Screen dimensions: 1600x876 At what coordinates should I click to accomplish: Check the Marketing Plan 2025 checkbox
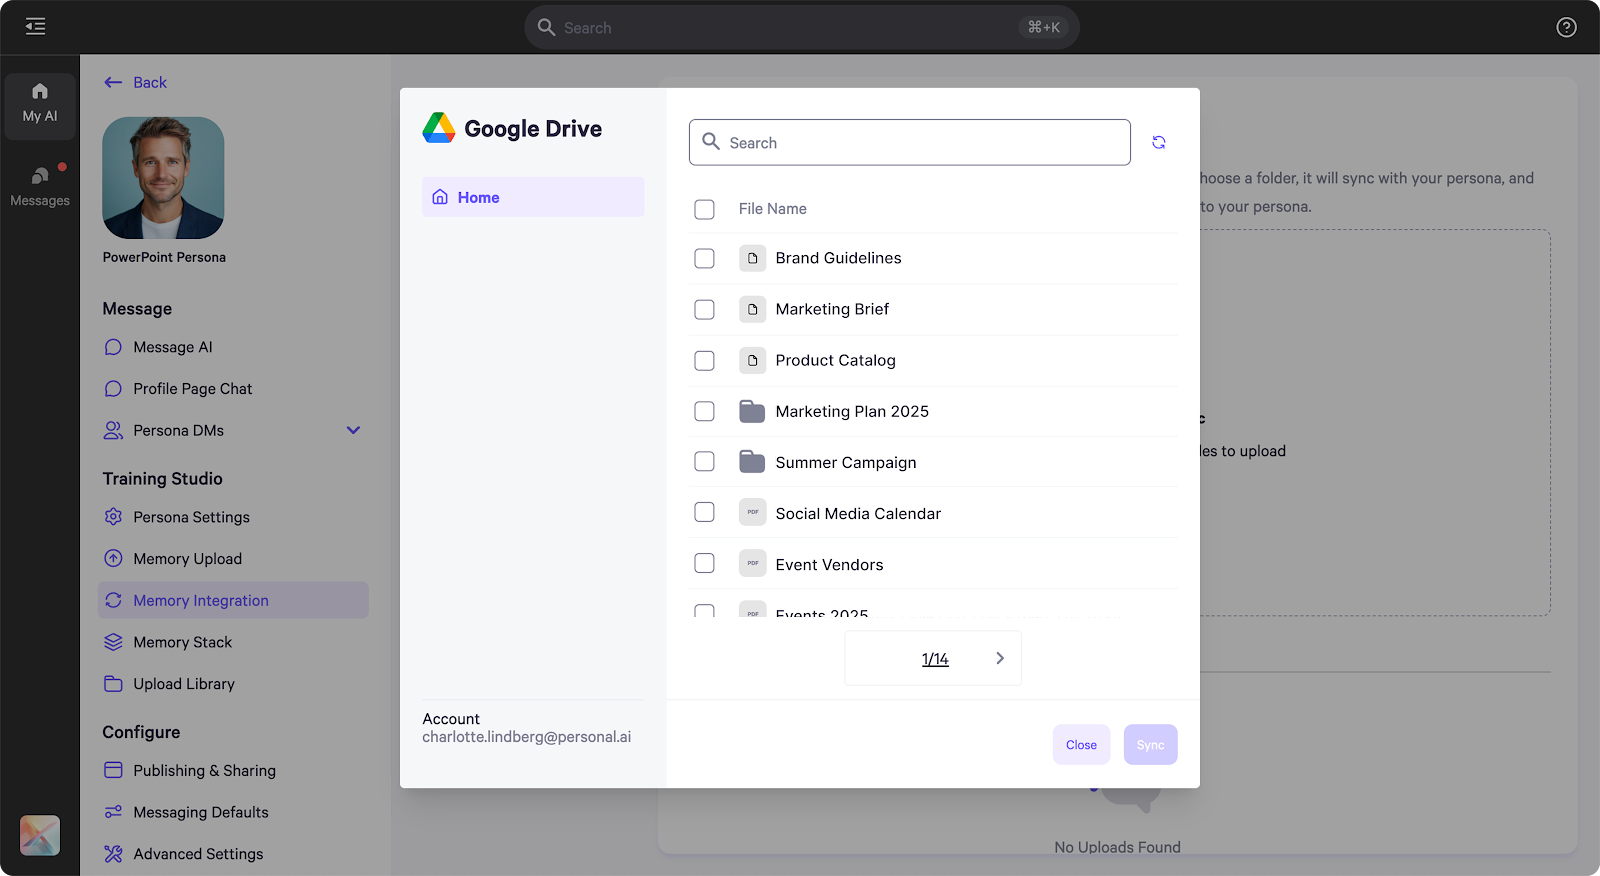[x=704, y=411]
